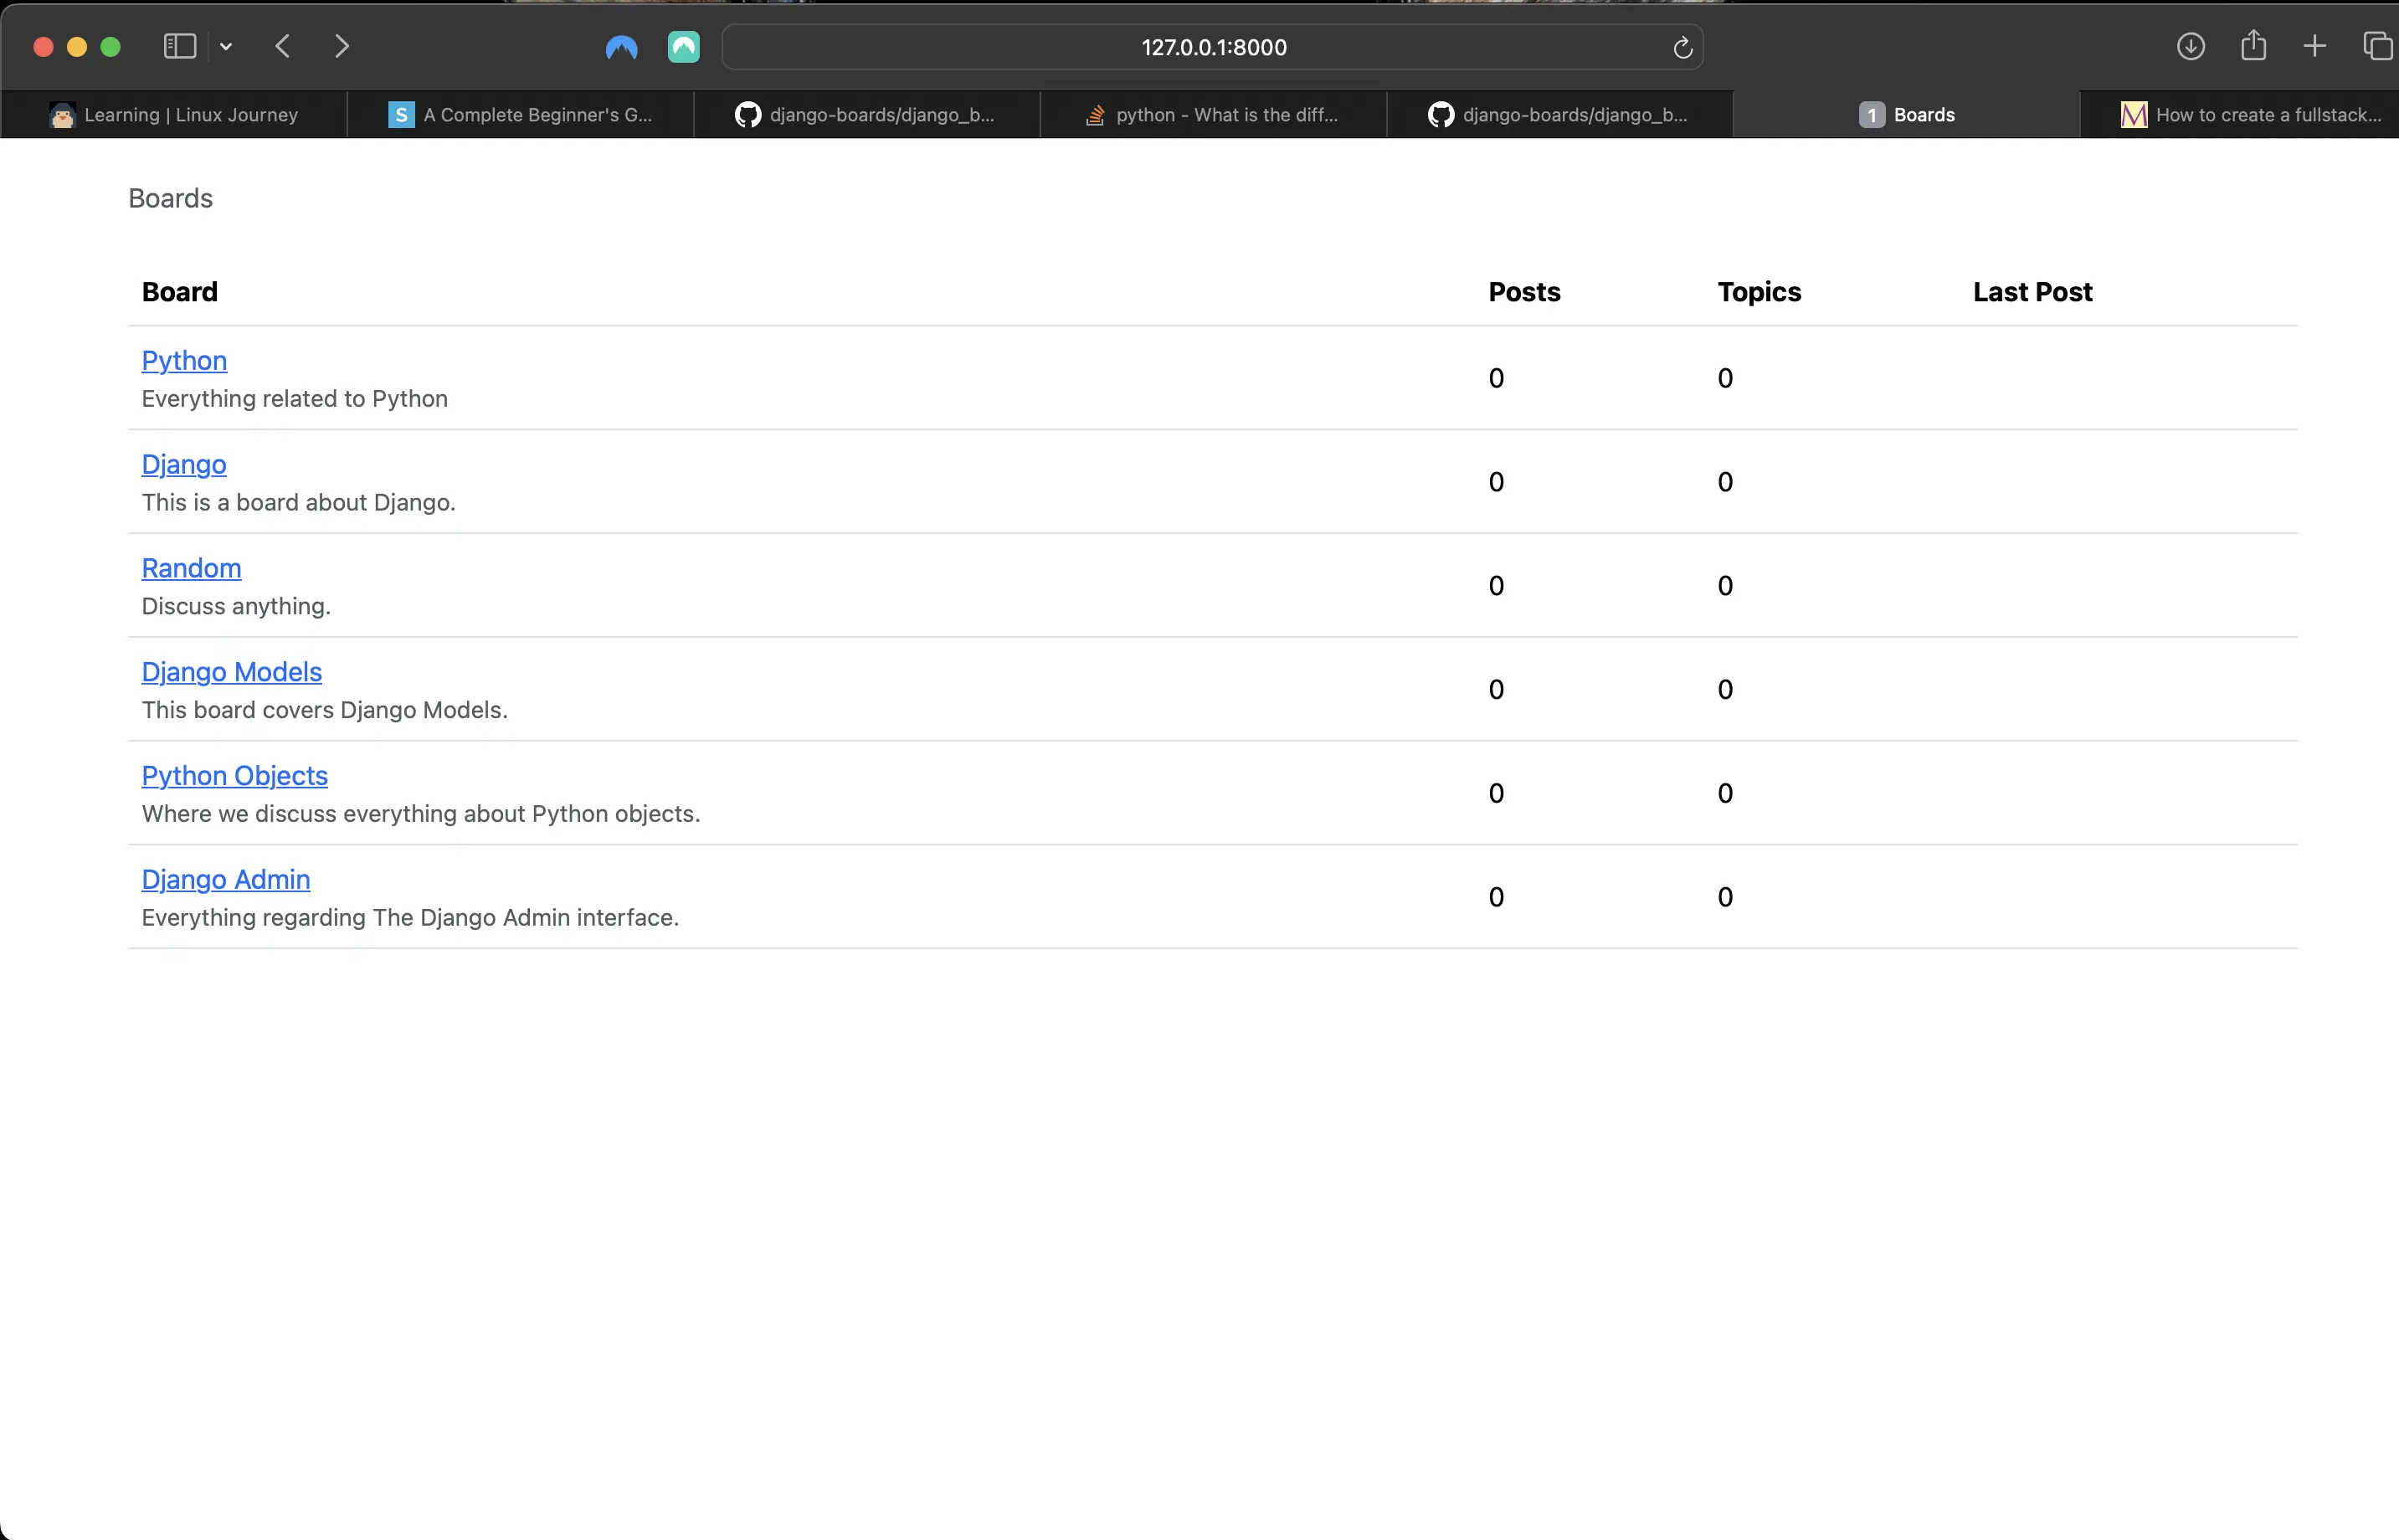Open the Downloads icon in toolbar

tap(2190, 46)
